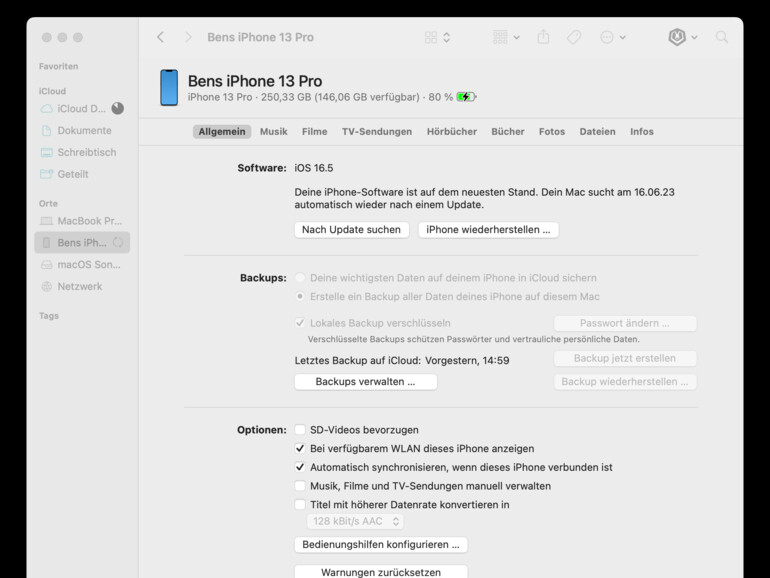Select iCloud backup radio option
The image size is (770, 578).
[300, 278]
